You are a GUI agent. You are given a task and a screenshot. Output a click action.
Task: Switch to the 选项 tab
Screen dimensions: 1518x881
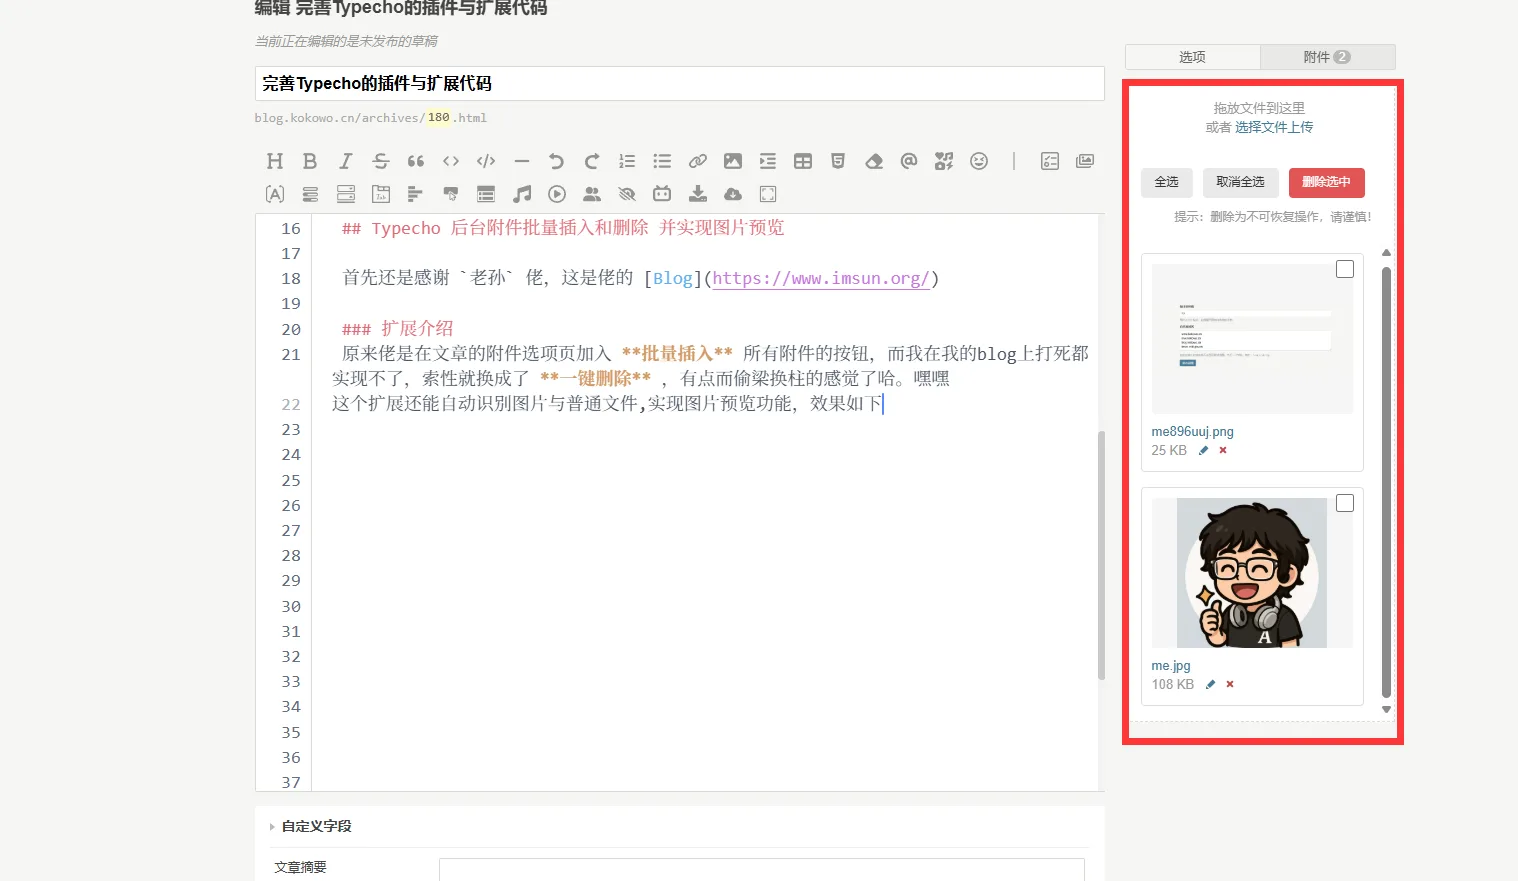point(1192,57)
